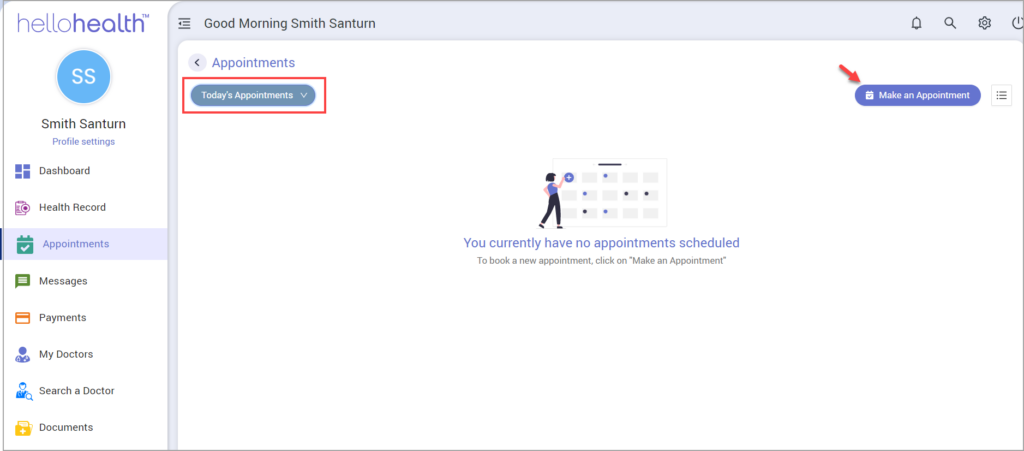Click the power logout icon
Viewport: 1024px width, 451px height.
(x=1016, y=23)
